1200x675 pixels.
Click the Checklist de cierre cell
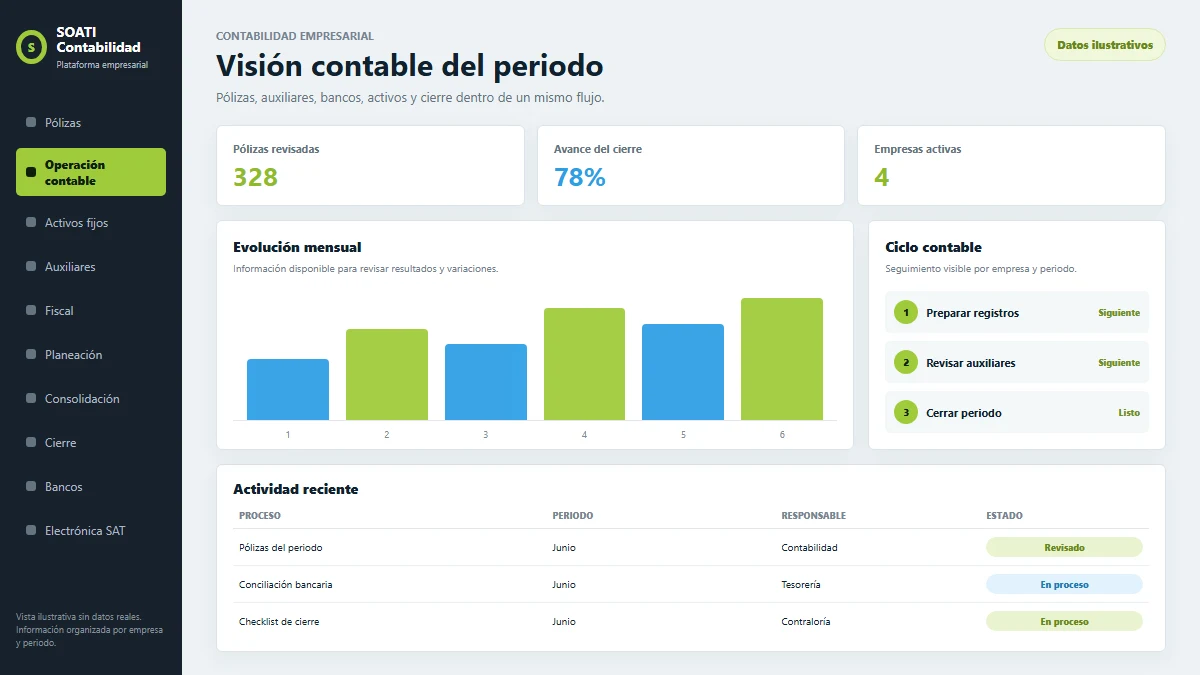(x=279, y=621)
